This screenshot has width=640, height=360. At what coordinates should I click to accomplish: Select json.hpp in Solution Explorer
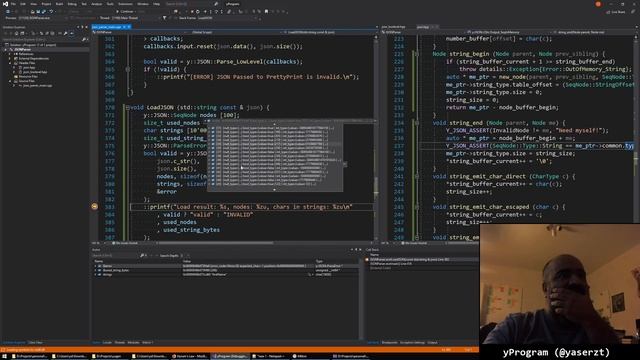tap(29, 67)
